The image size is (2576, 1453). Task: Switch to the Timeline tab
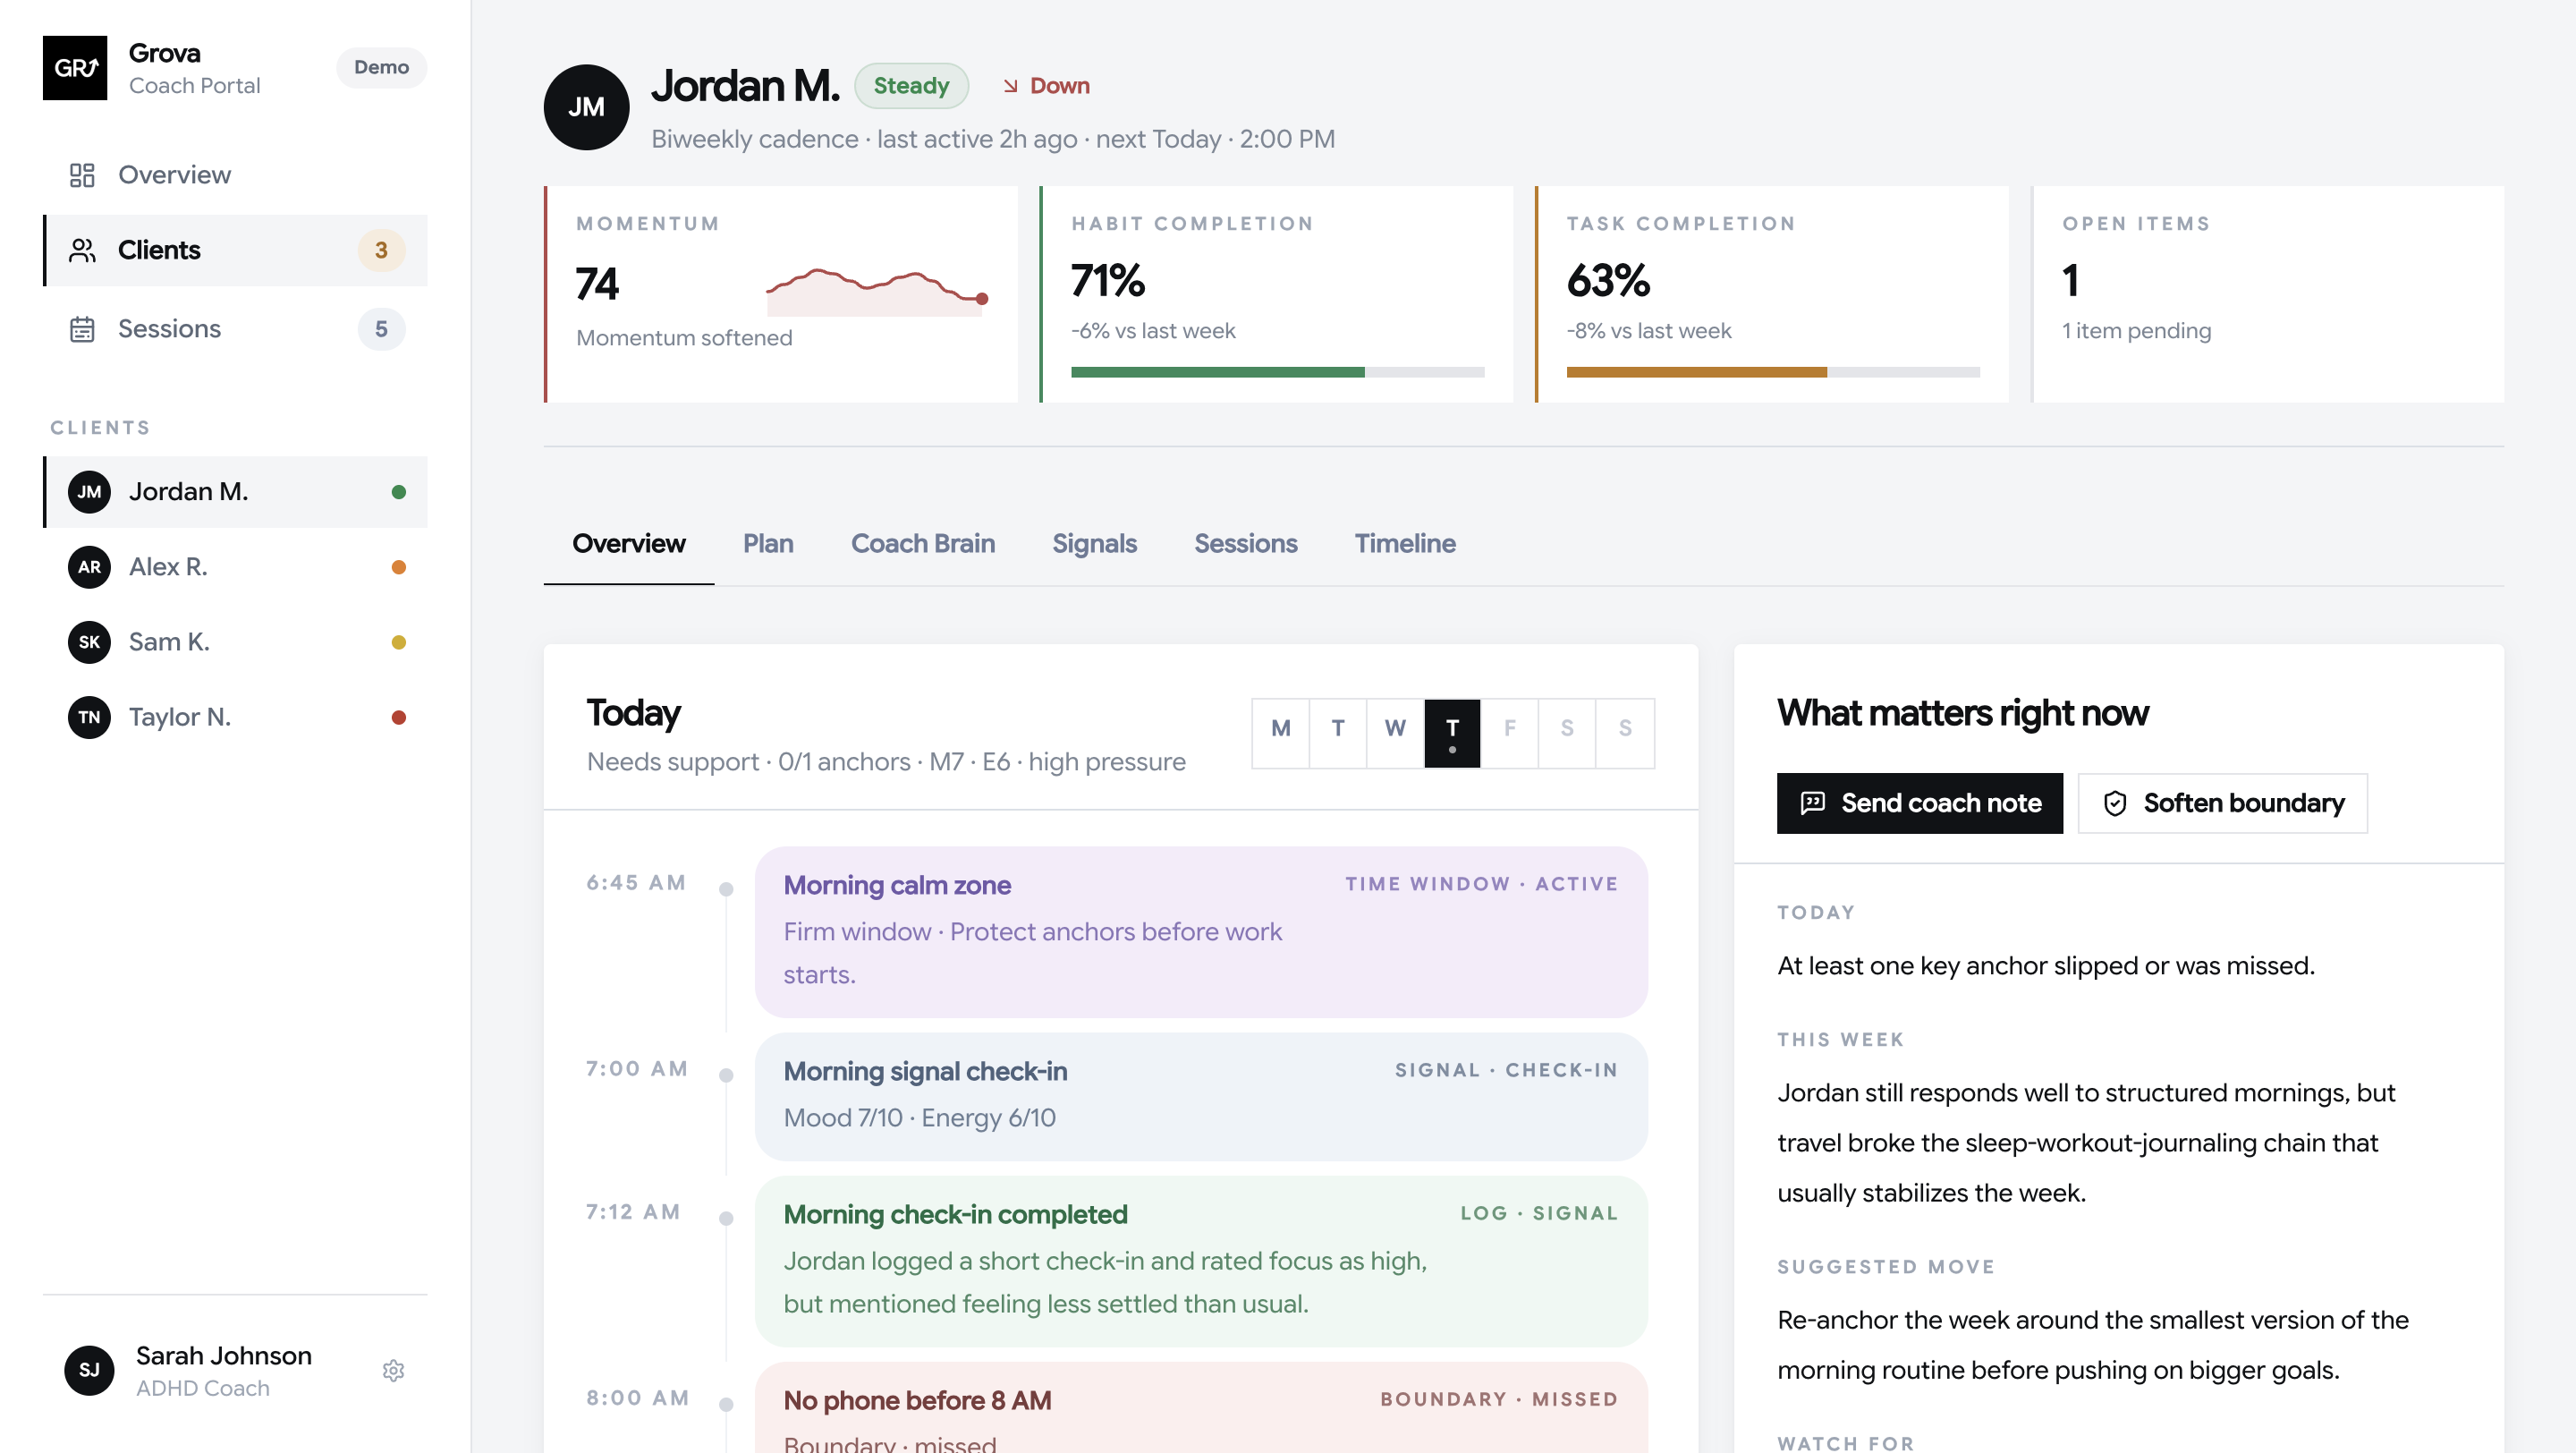tap(1404, 543)
